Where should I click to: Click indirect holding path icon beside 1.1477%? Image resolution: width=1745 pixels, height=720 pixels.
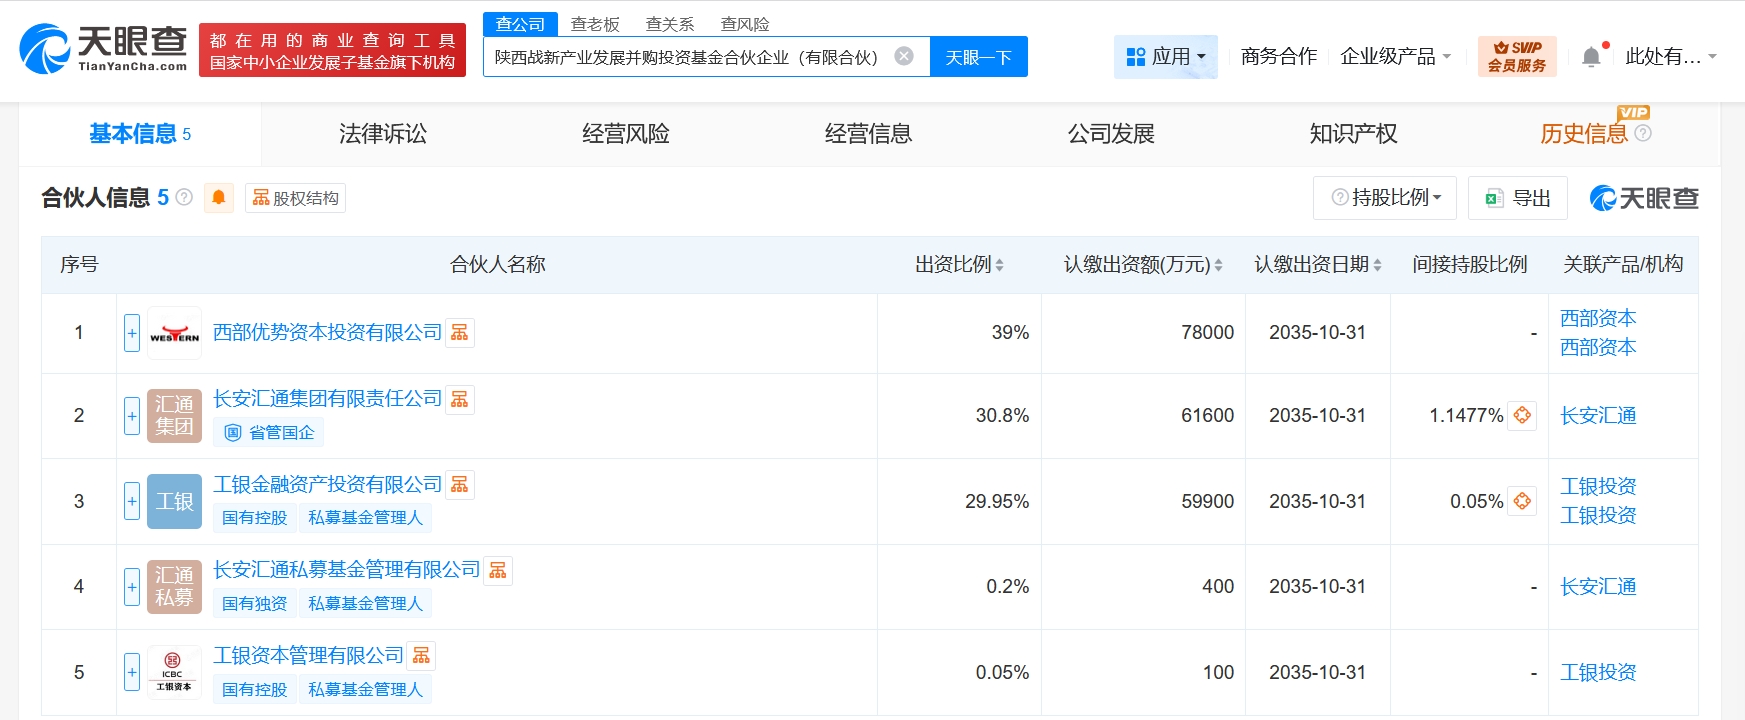pos(1522,415)
